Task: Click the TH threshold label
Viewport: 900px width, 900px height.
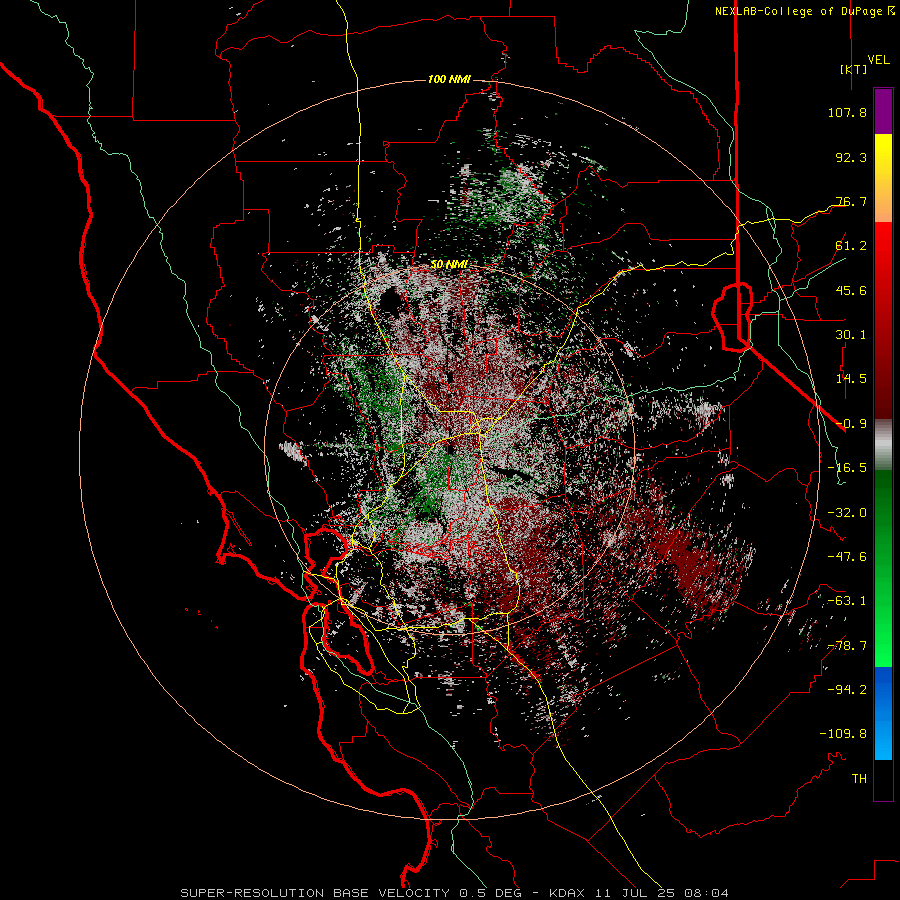Action: (x=859, y=779)
